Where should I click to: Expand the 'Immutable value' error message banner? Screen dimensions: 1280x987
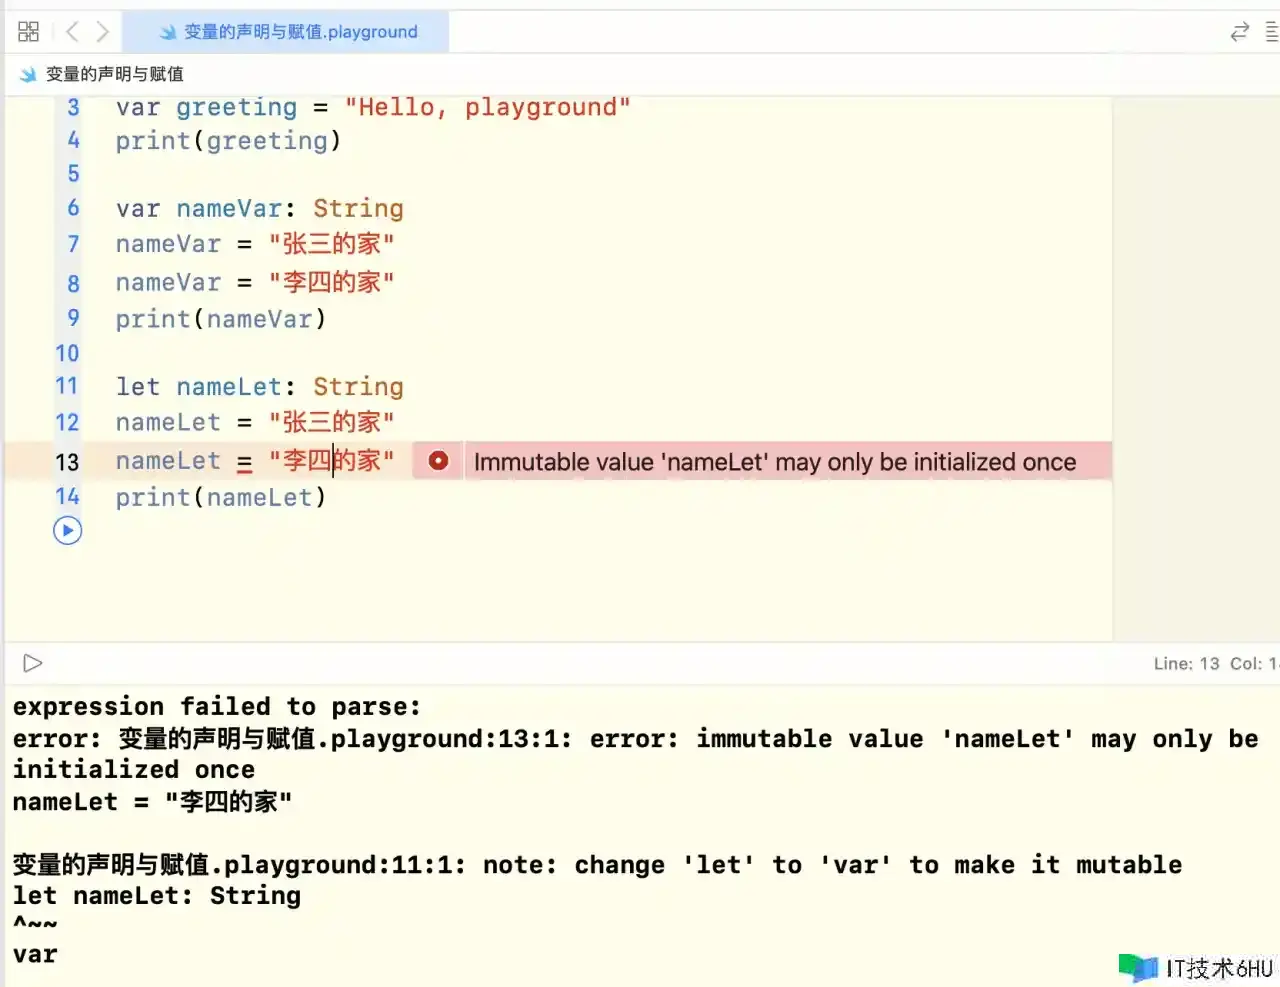[774, 462]
